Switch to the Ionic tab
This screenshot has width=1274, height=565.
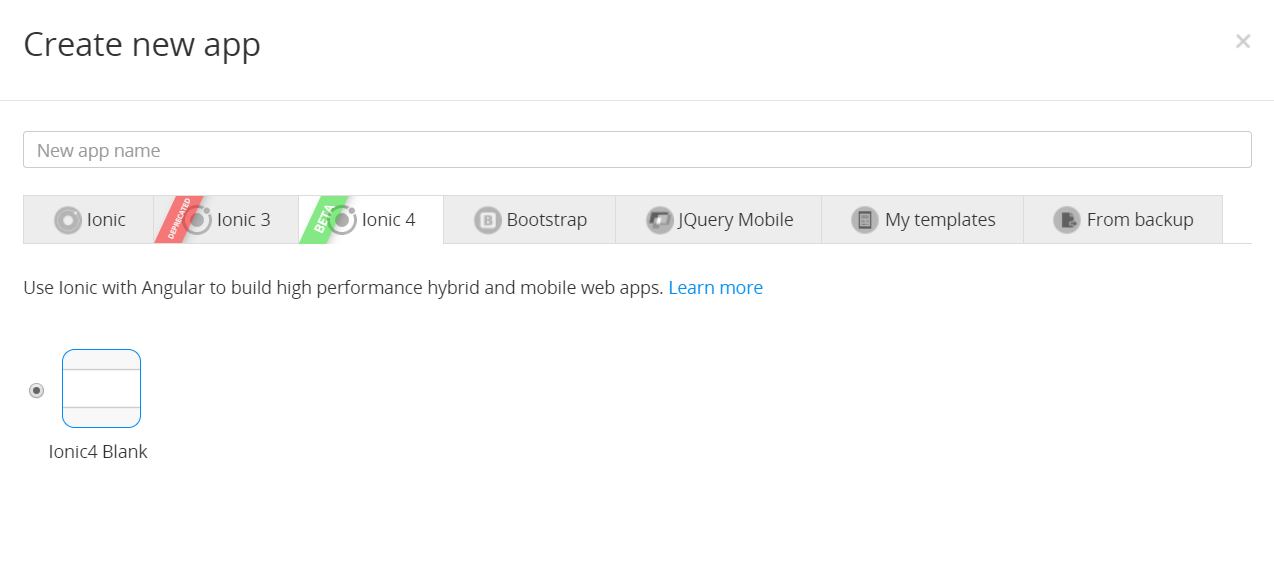point(89,220)
